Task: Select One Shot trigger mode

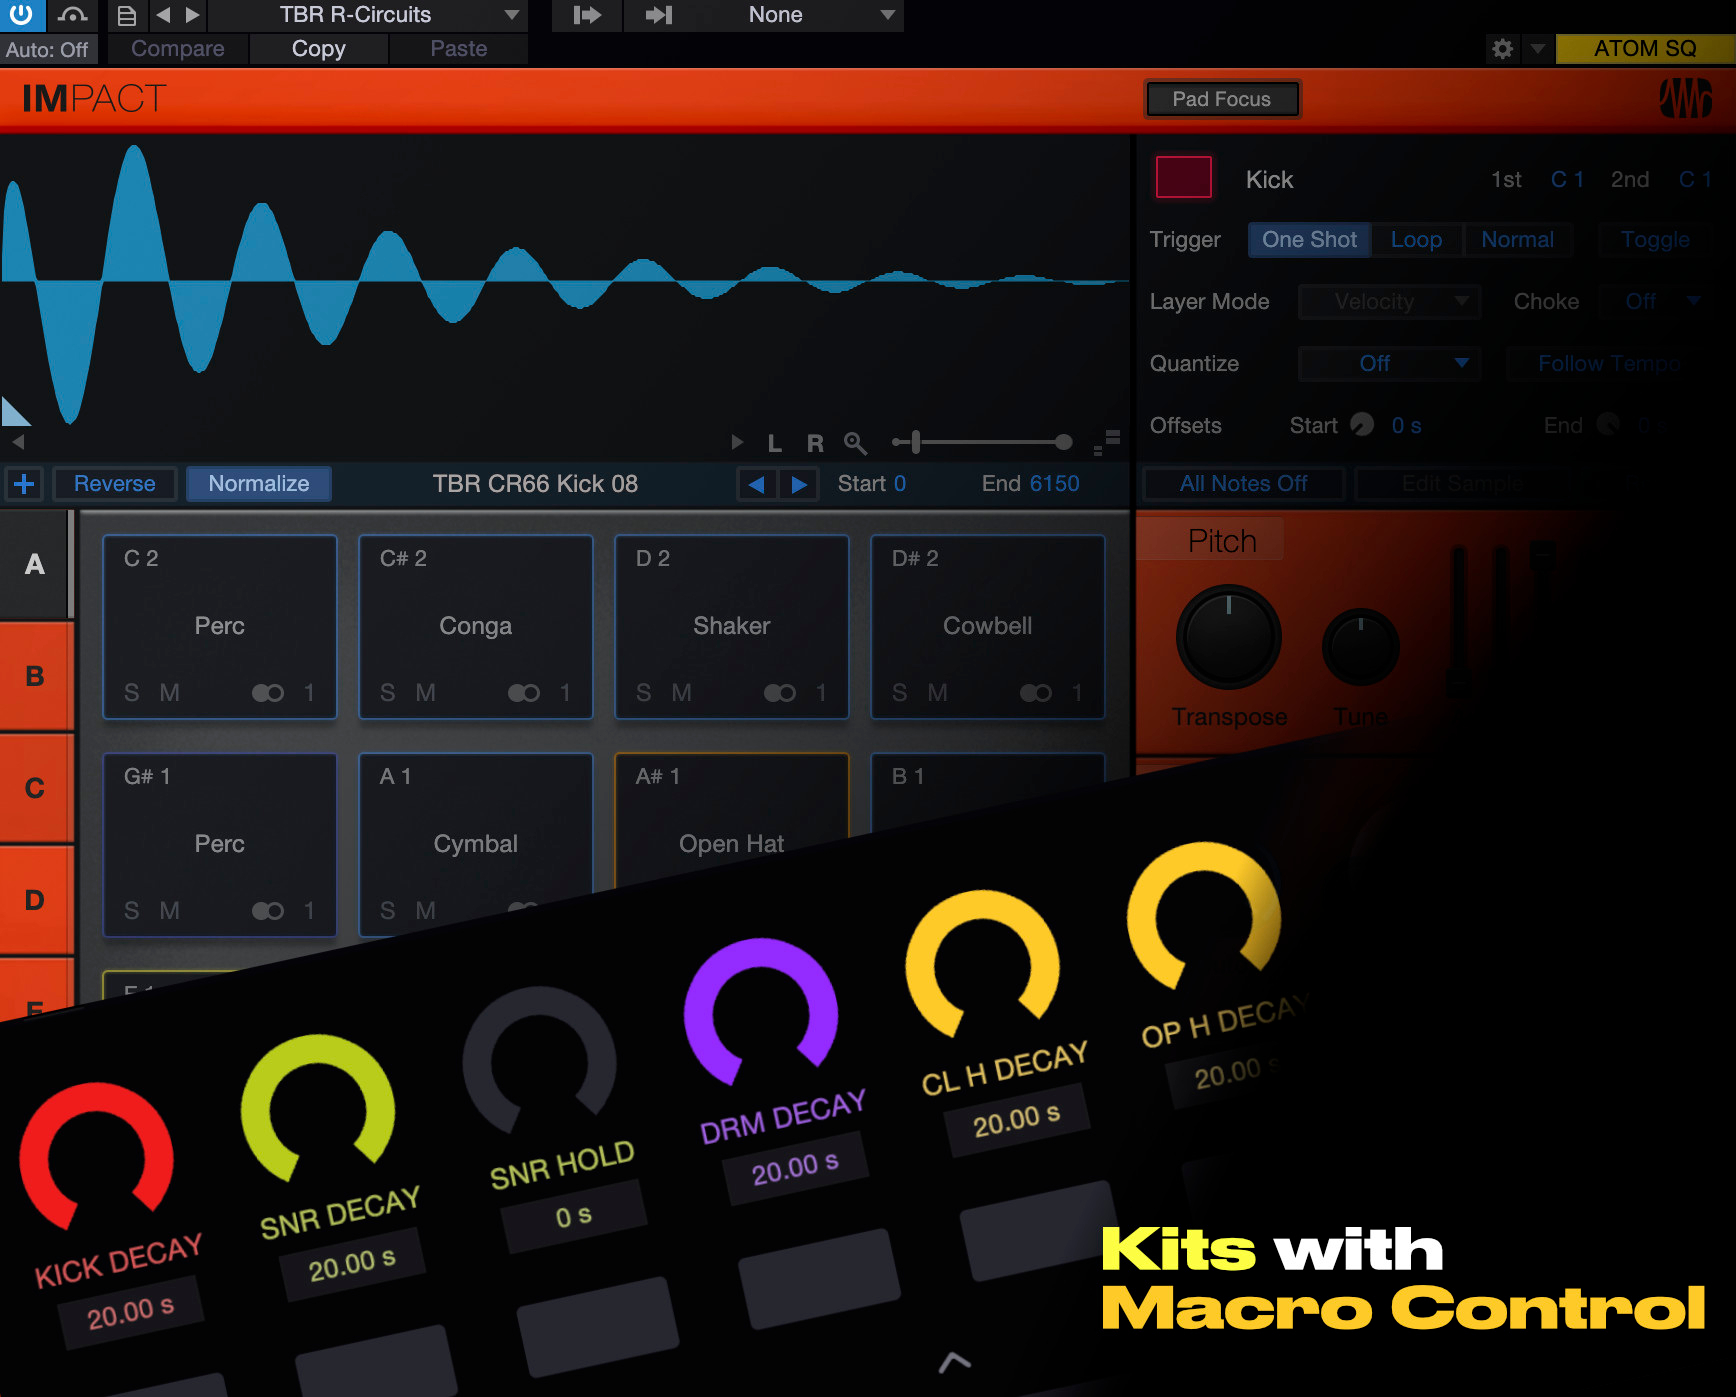Action: 1309,240
